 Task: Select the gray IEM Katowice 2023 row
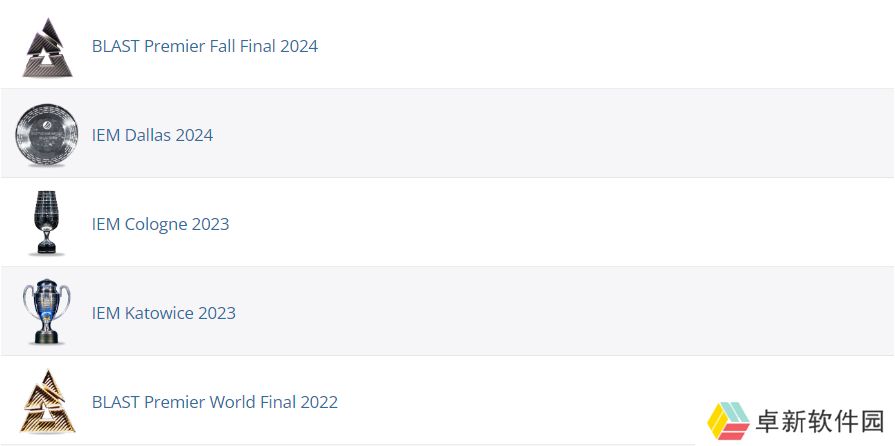[448, 311]
